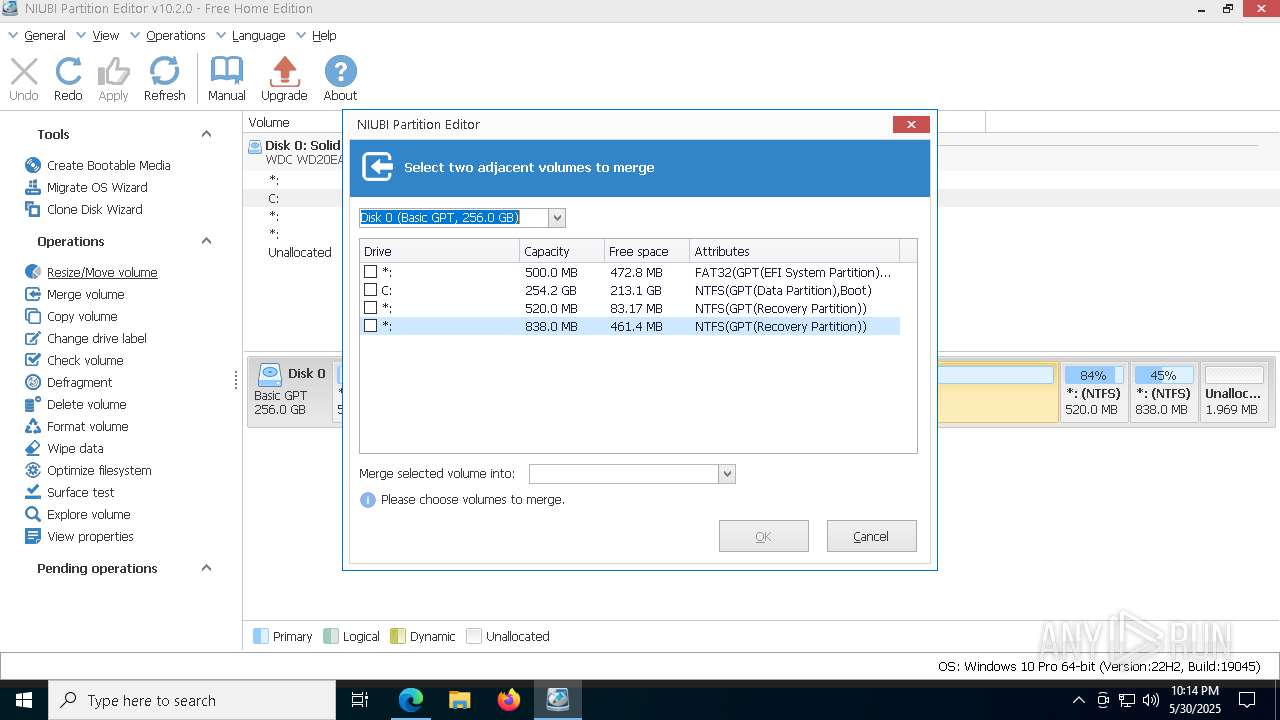Open the About question-mark icon
1280x720 pixels.
coord(340,72)
